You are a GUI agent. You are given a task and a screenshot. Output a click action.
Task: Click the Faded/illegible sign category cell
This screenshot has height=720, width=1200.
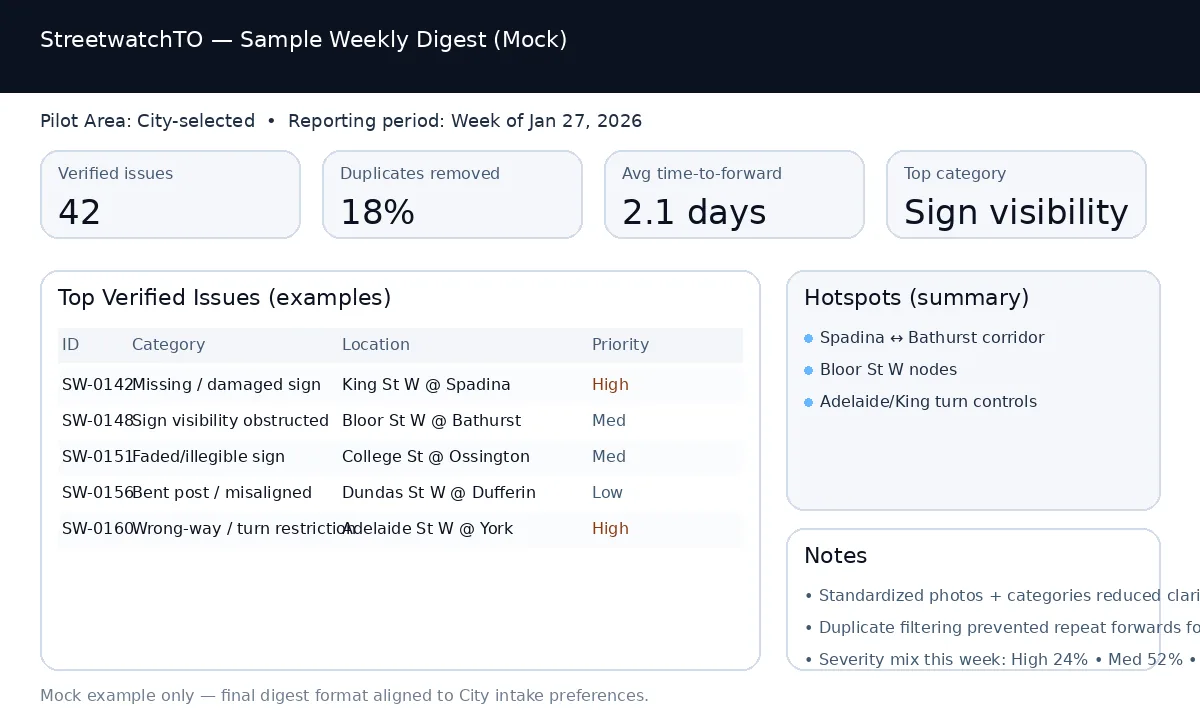tap(208, 456)
